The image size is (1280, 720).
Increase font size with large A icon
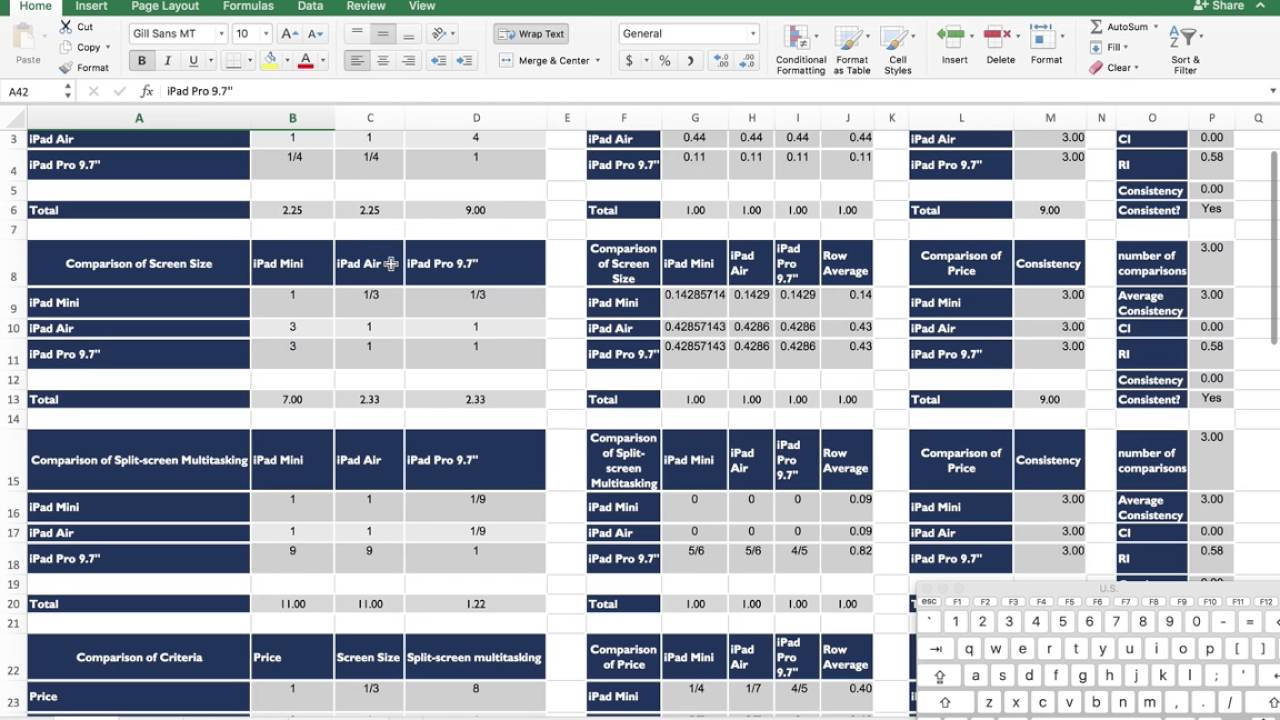click(290, 33)
